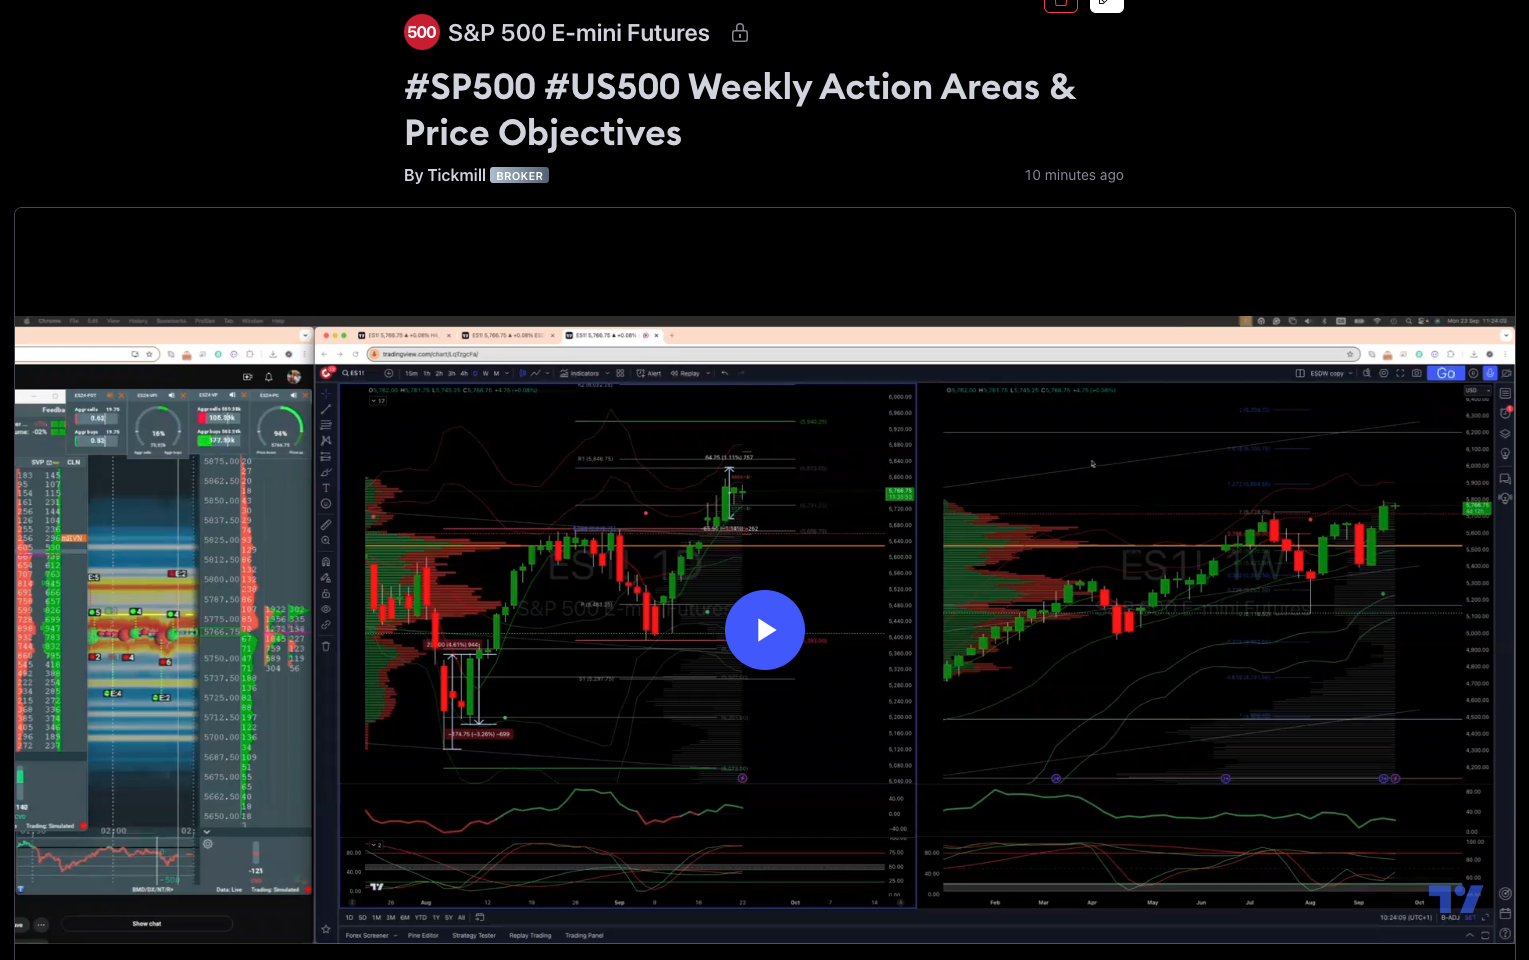Click the Trading Panel tab in the video frame
The image size is (1529, 960).
pos(584,936)
